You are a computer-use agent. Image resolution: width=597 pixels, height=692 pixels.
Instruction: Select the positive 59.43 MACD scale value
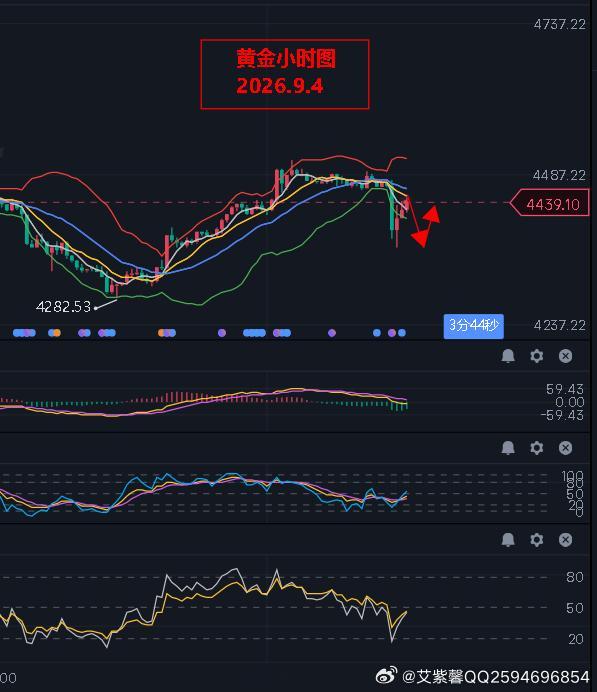[565, 389]
